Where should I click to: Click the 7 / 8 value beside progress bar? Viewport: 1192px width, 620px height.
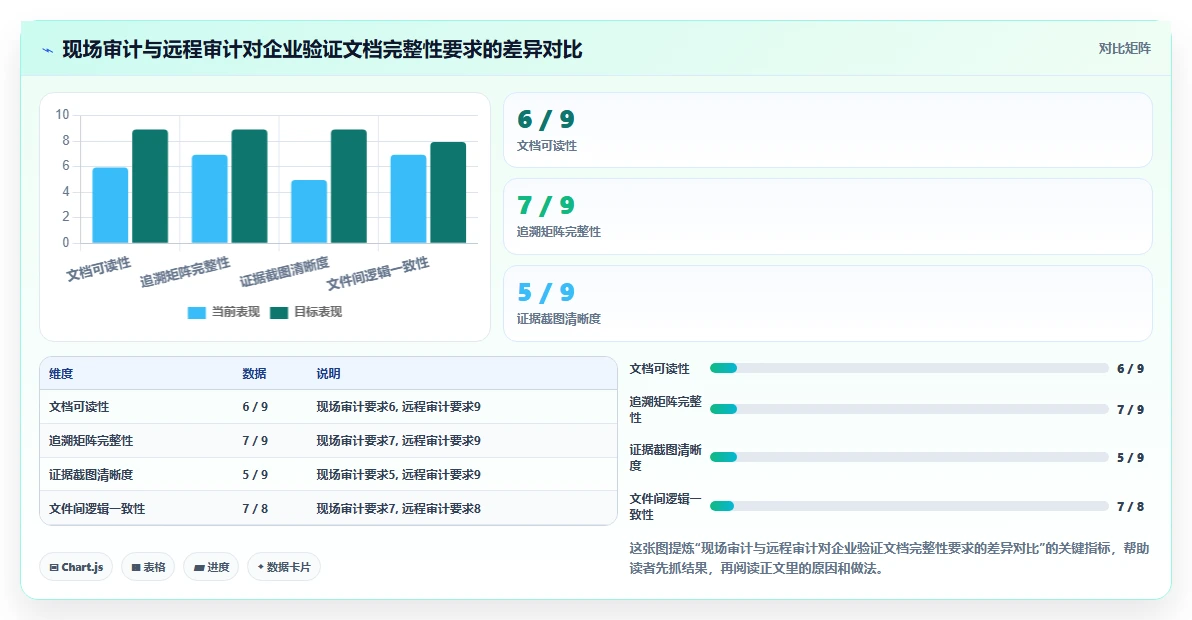[1130, 507]
